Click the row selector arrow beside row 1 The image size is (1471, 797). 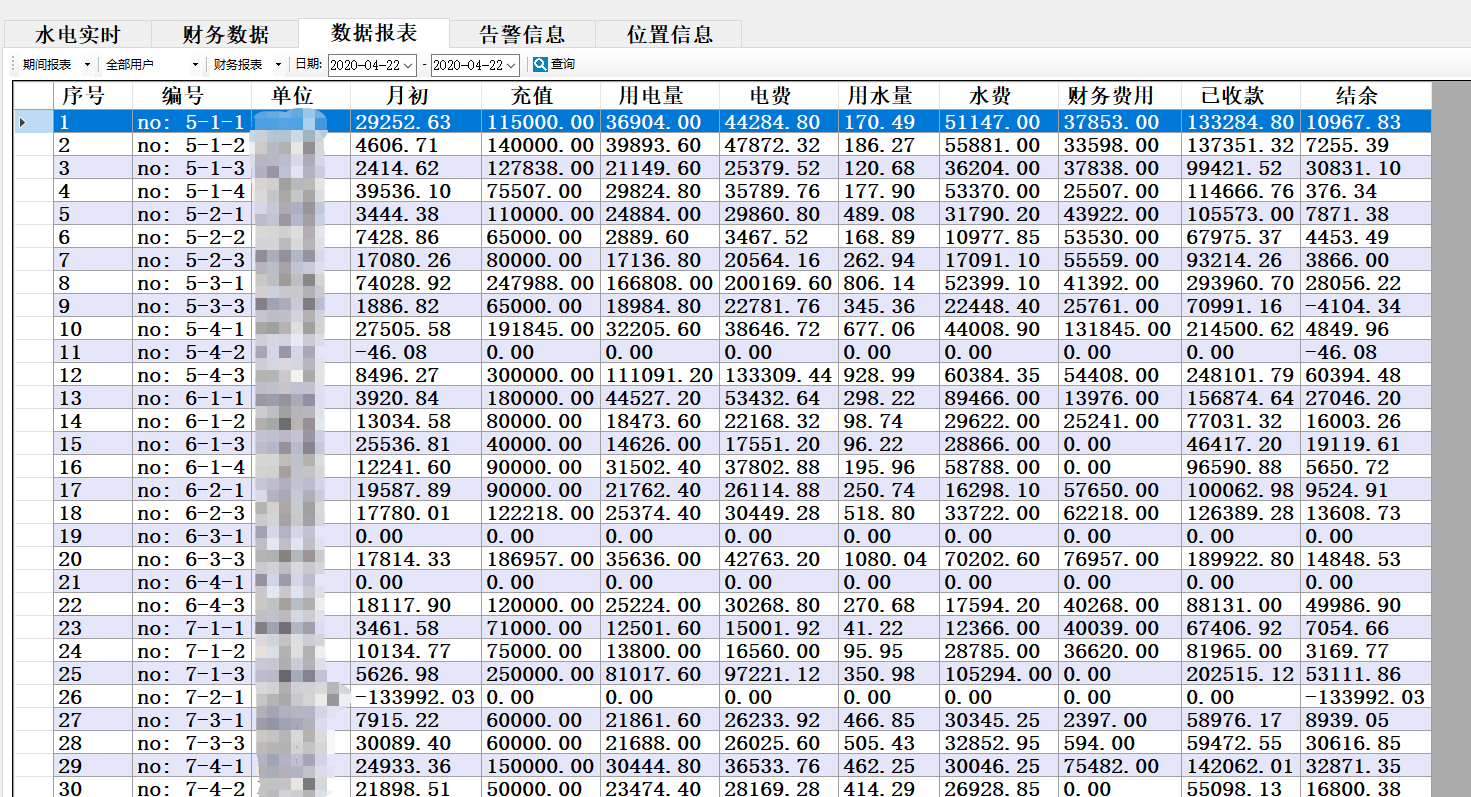point(22,121)
